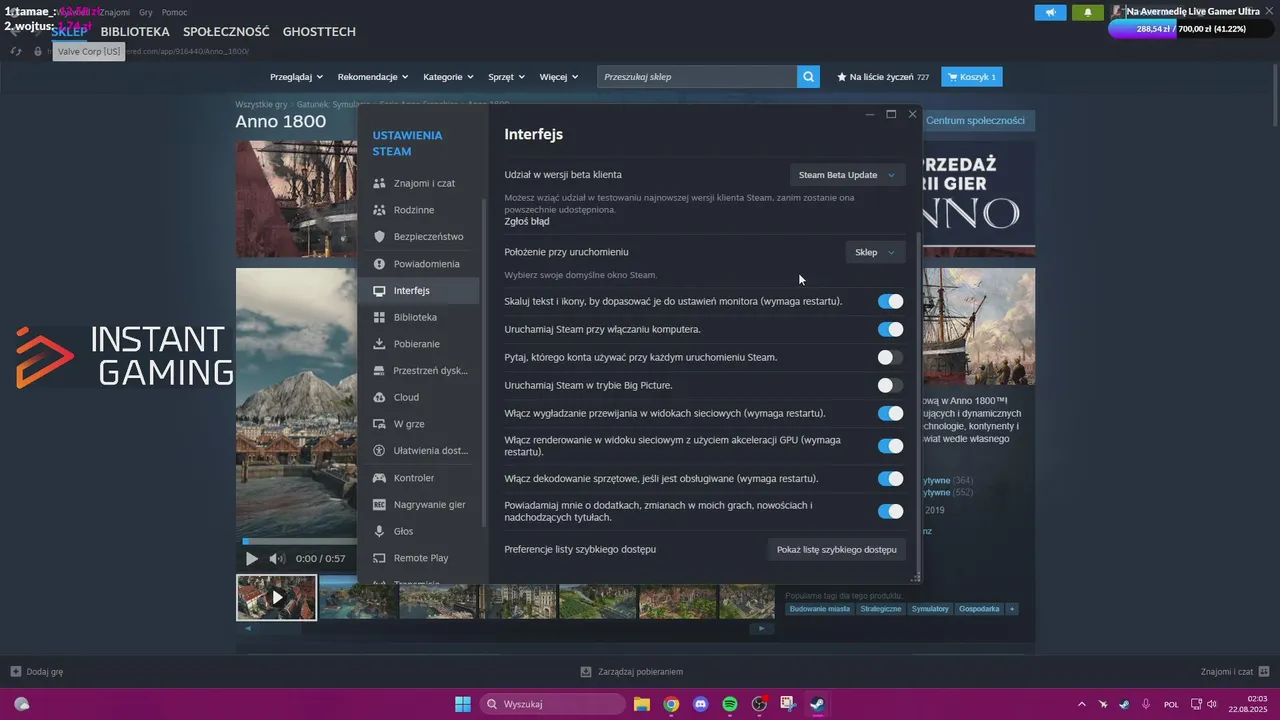Screen dimensions: 1280x720
Task: Toggle scale text and icons to monitor
Action: tap(890, 301)
